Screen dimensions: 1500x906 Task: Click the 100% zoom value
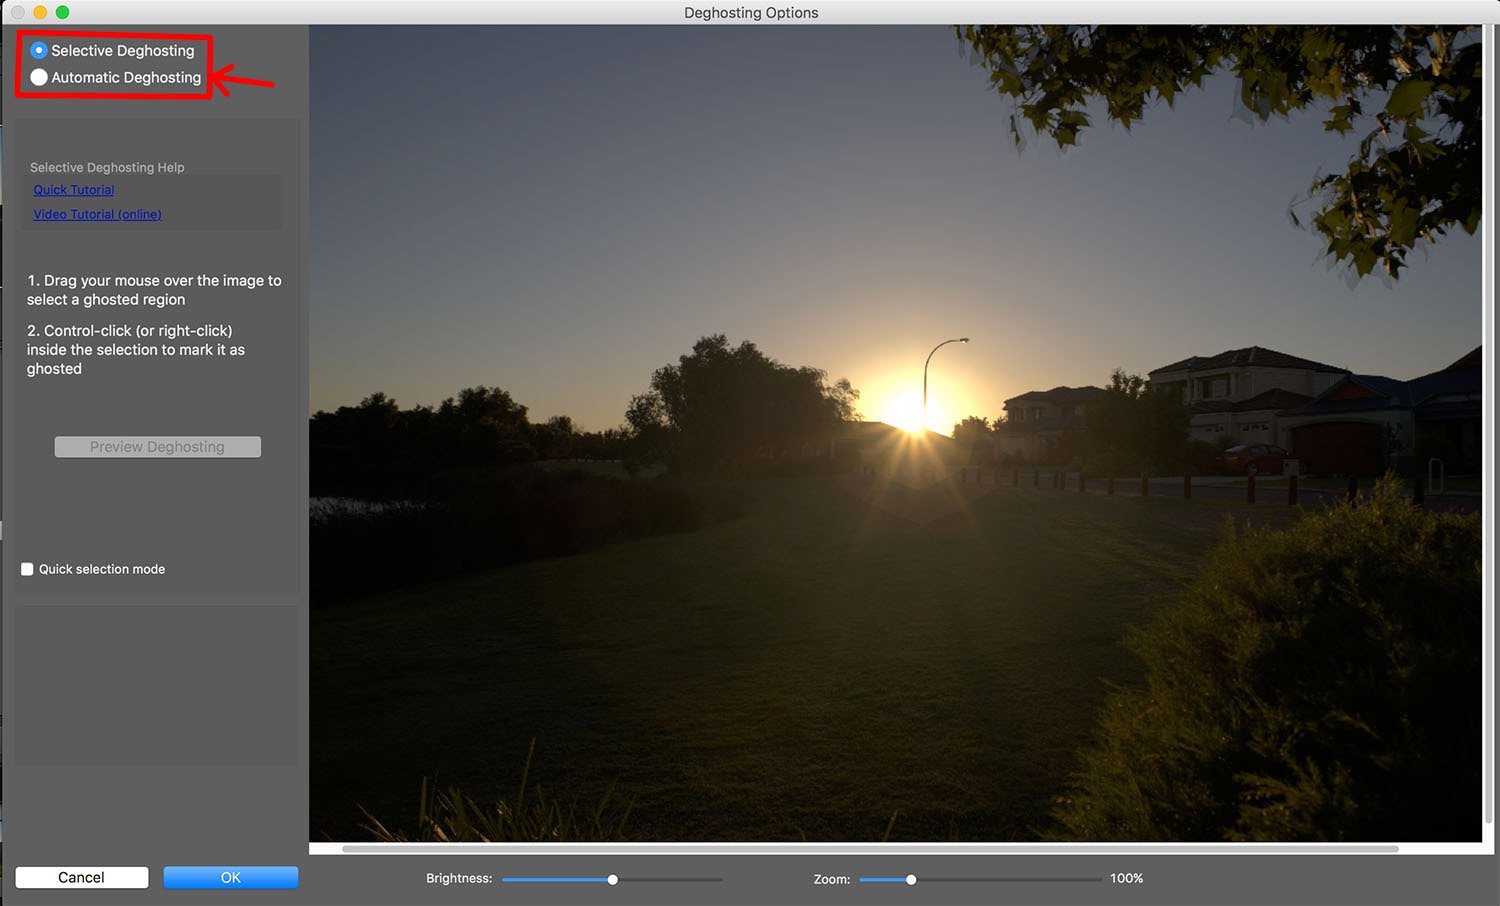click(1126, 878)
